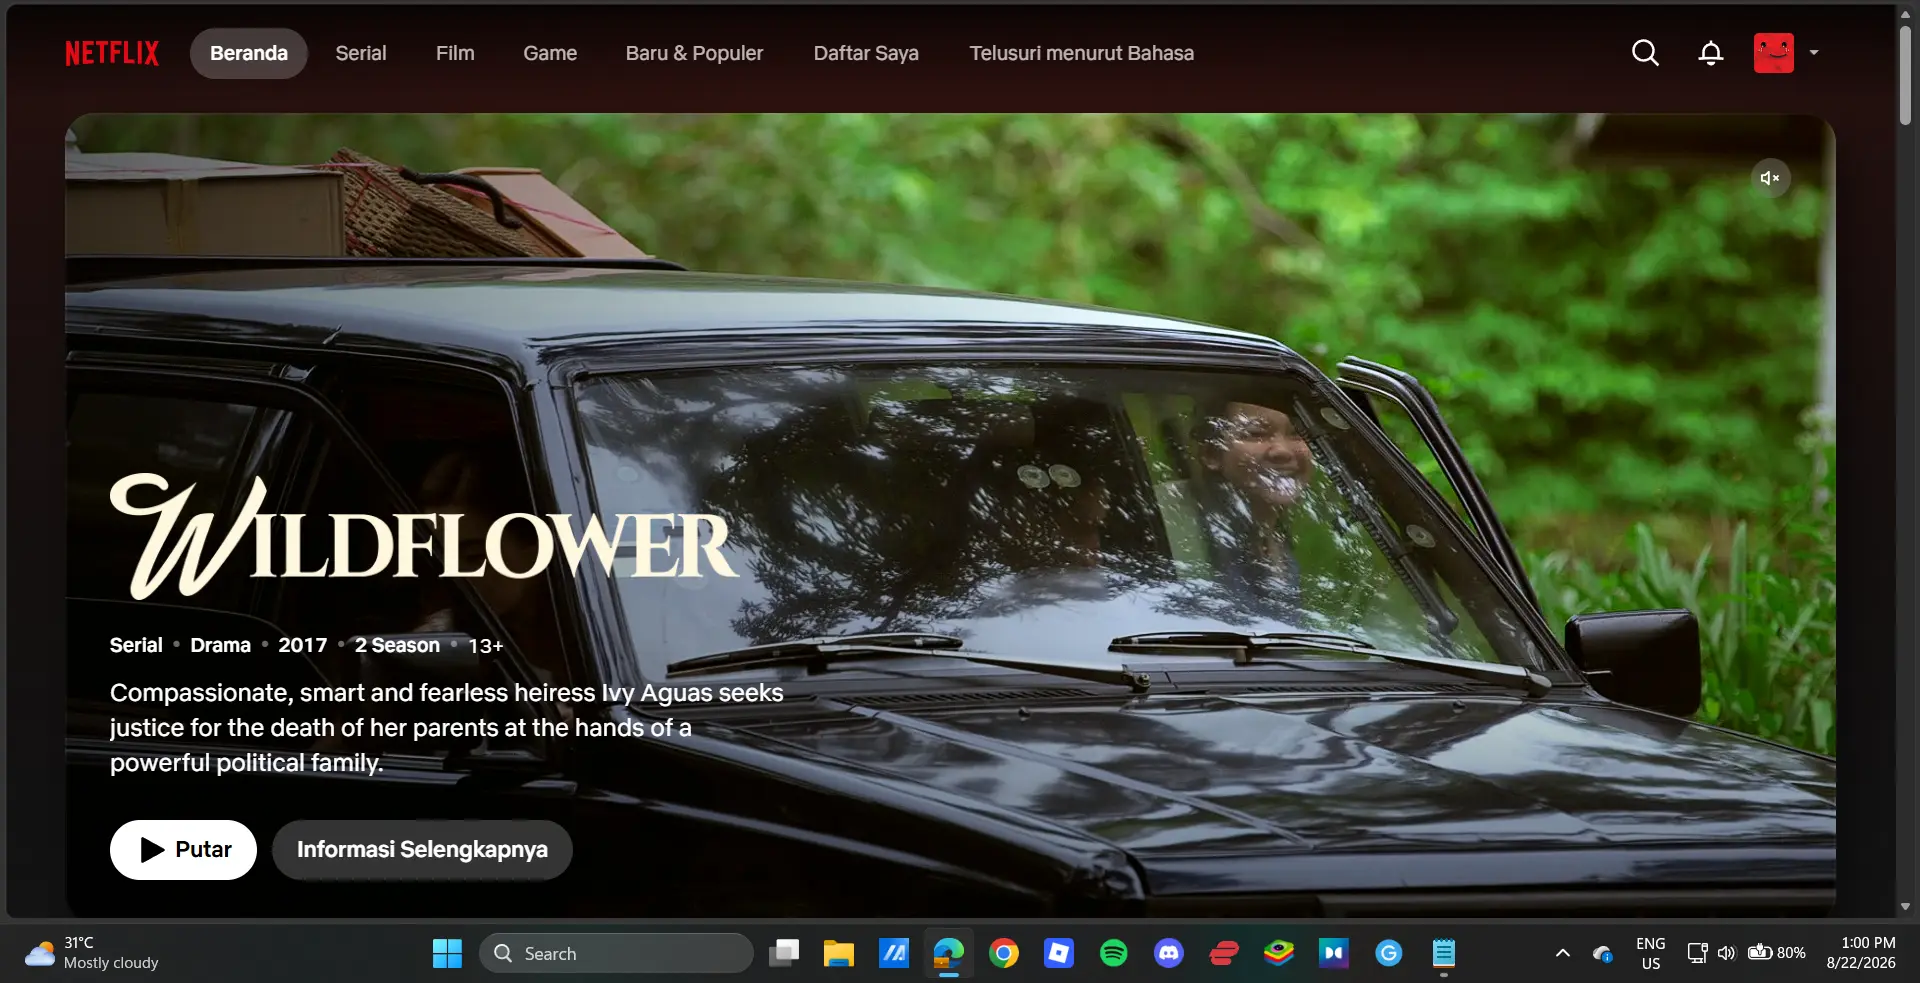Click the scrollbar down arrow
Image resolution: width=1920 pixels, height=983 pixels.
click(1905, 907)
